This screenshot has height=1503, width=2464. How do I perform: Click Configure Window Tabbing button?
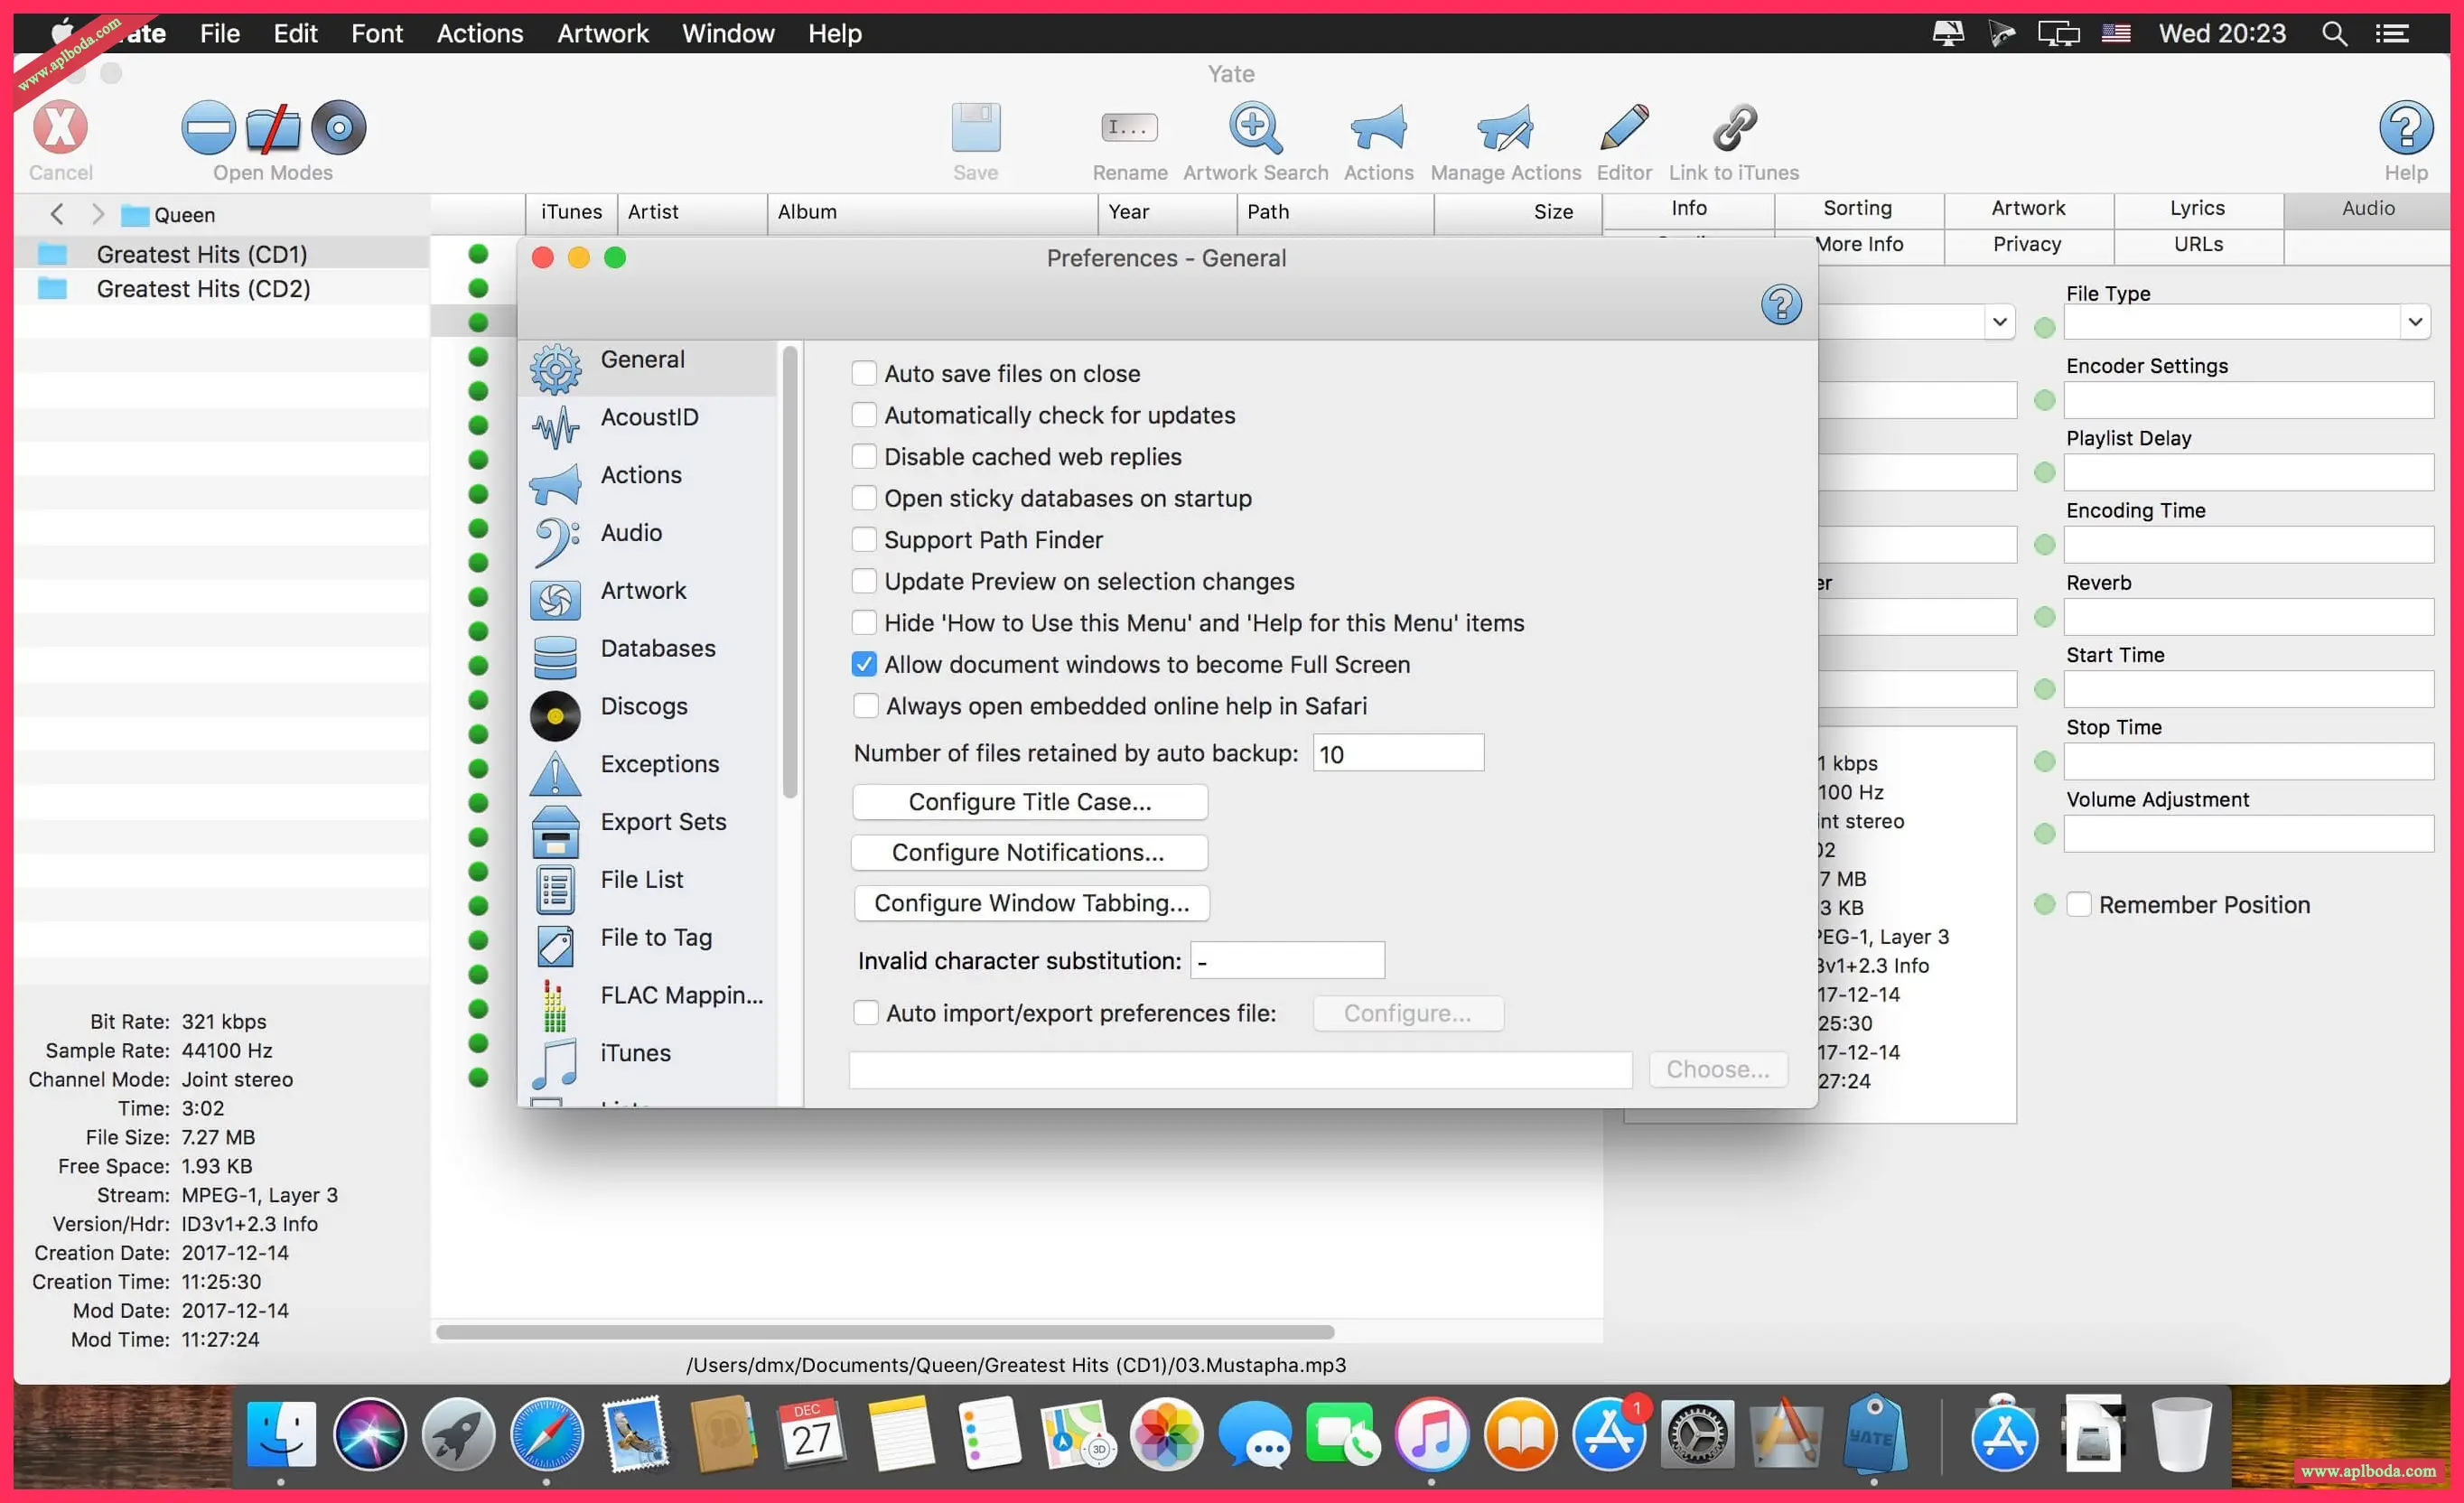click(x=1031, y=903)
